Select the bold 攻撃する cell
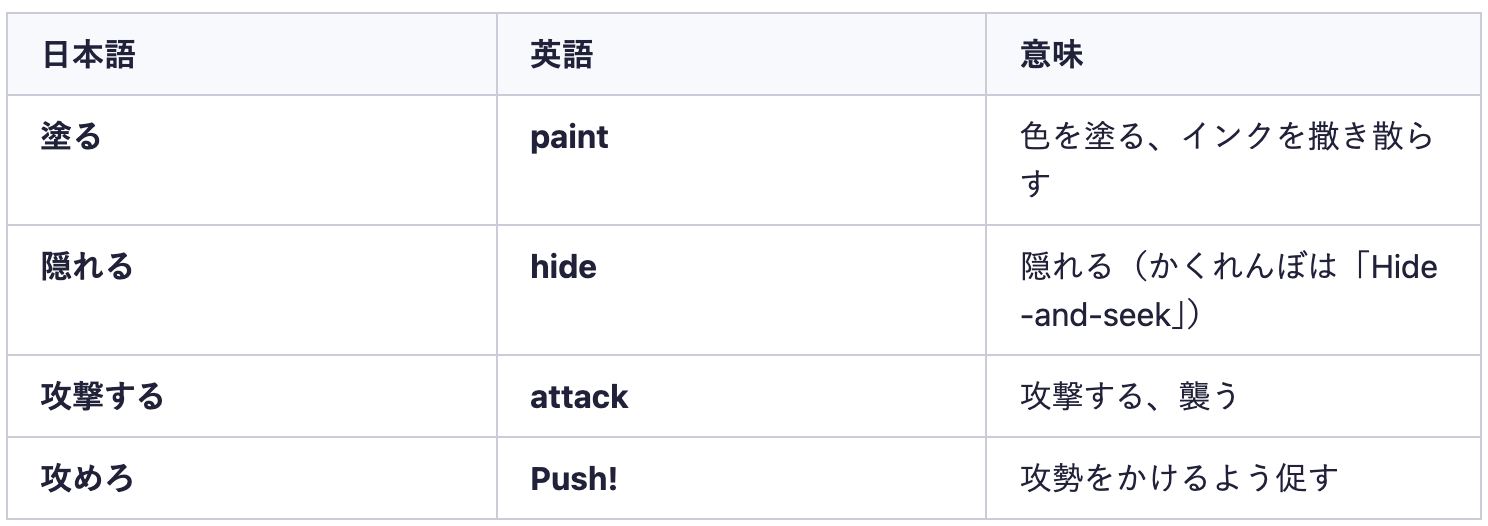The height and width of the screenshot is (526, 1488). click(102, 396)
